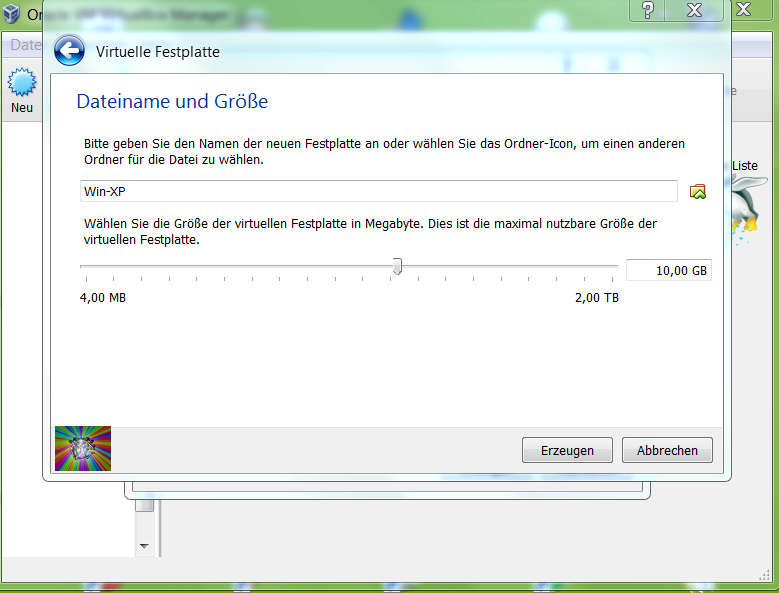Click slider track near the 2,00 TB end
The width and height of the screenshot is (779, 593).
[600, 266]
